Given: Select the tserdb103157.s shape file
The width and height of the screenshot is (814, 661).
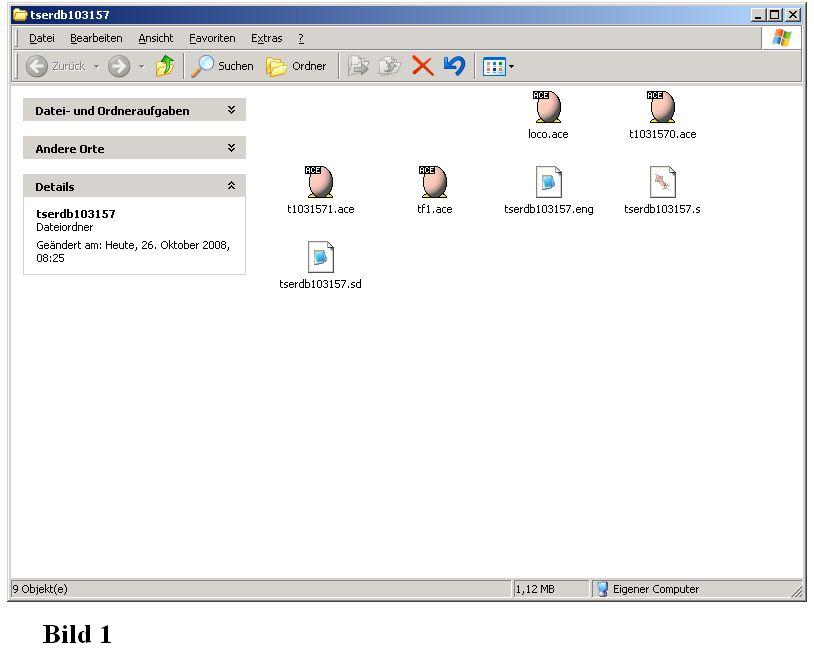Looking at the screenshot, I should [662, 182].
